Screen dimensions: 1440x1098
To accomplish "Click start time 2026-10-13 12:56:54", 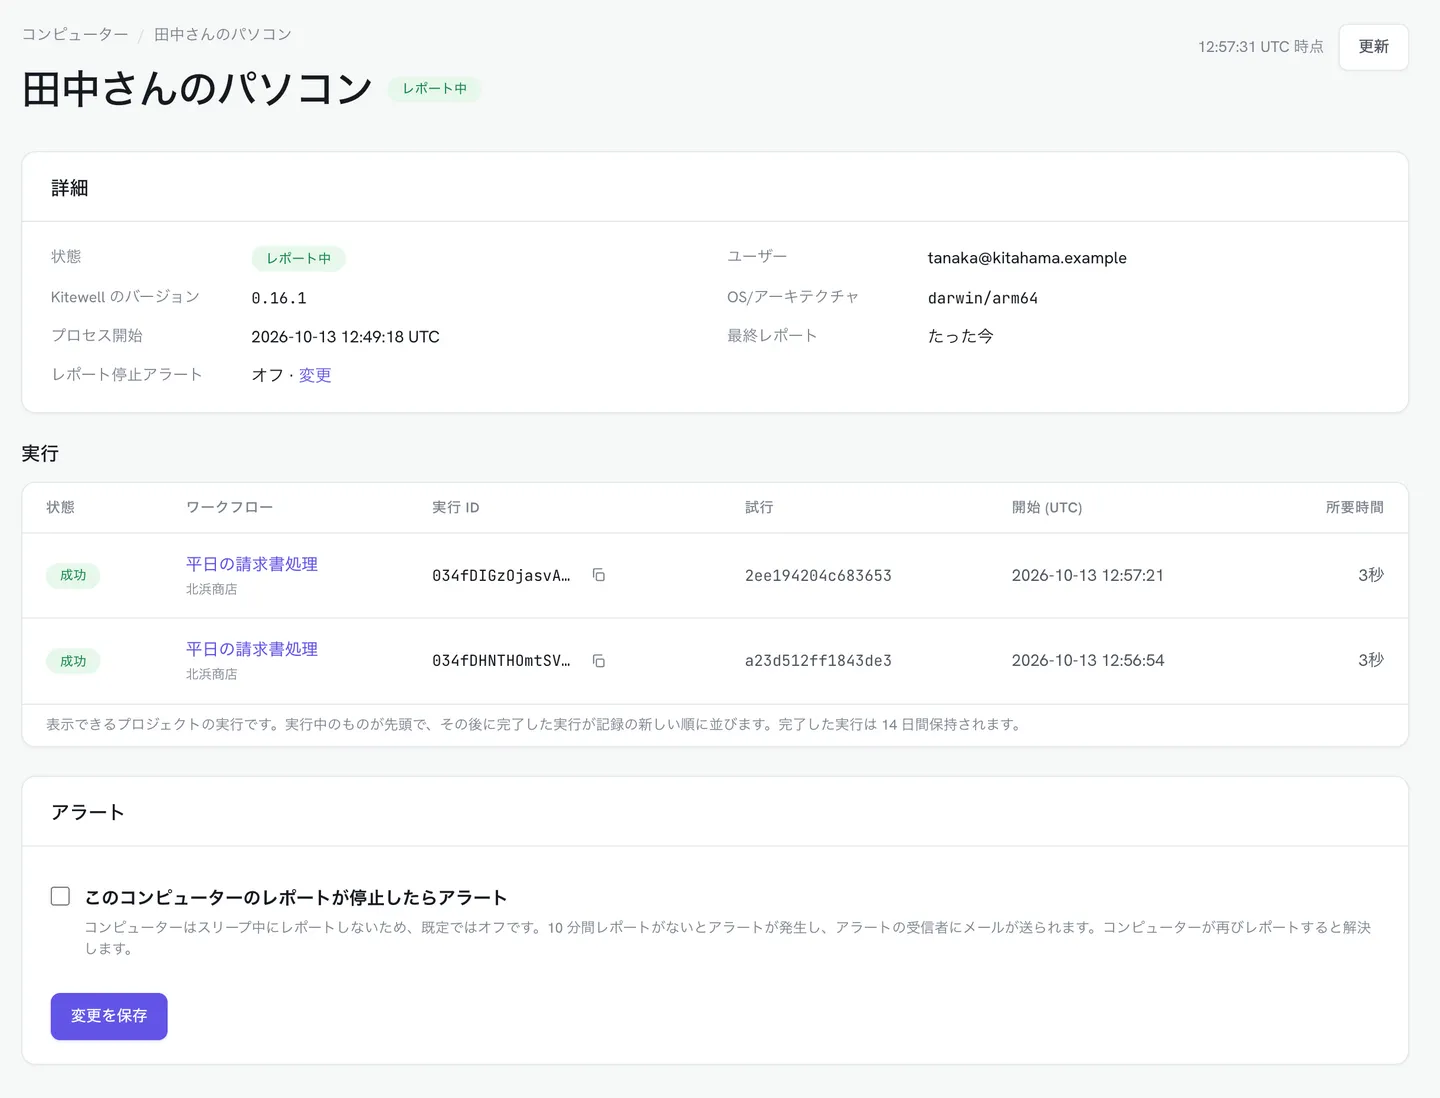I will pos(1088,661).
